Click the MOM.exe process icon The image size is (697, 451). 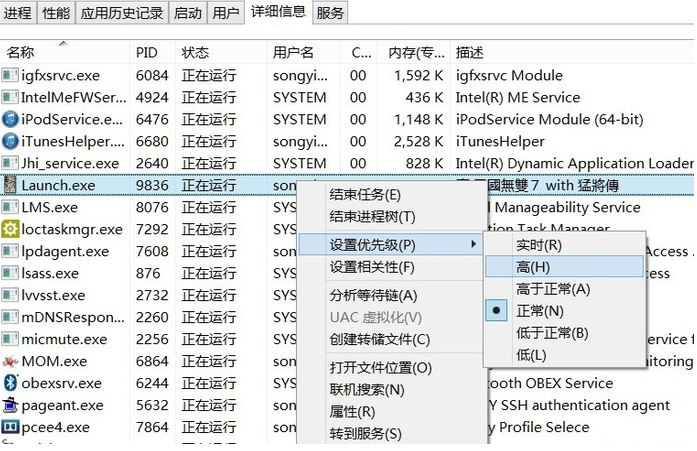click(10, 361)
